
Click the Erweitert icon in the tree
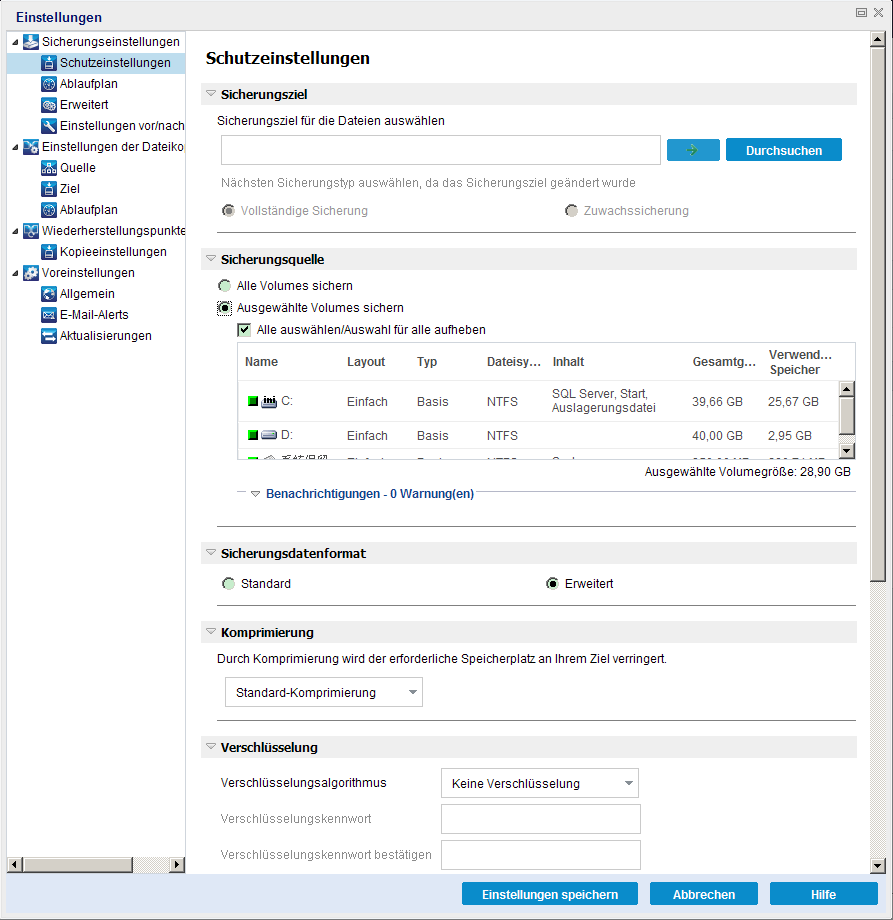click(49, 105)
